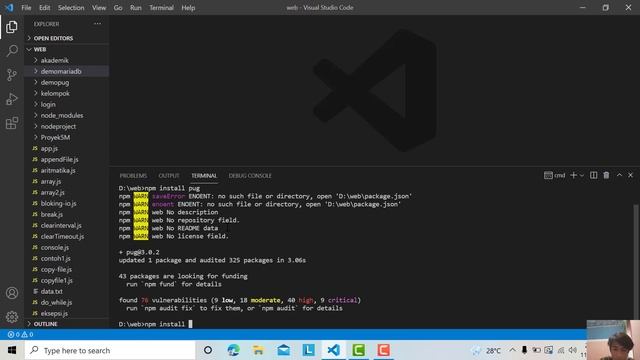Open Mail app from taskbar
The height and width of the screenshot is (360, 640).
click(x=283, y=350)
